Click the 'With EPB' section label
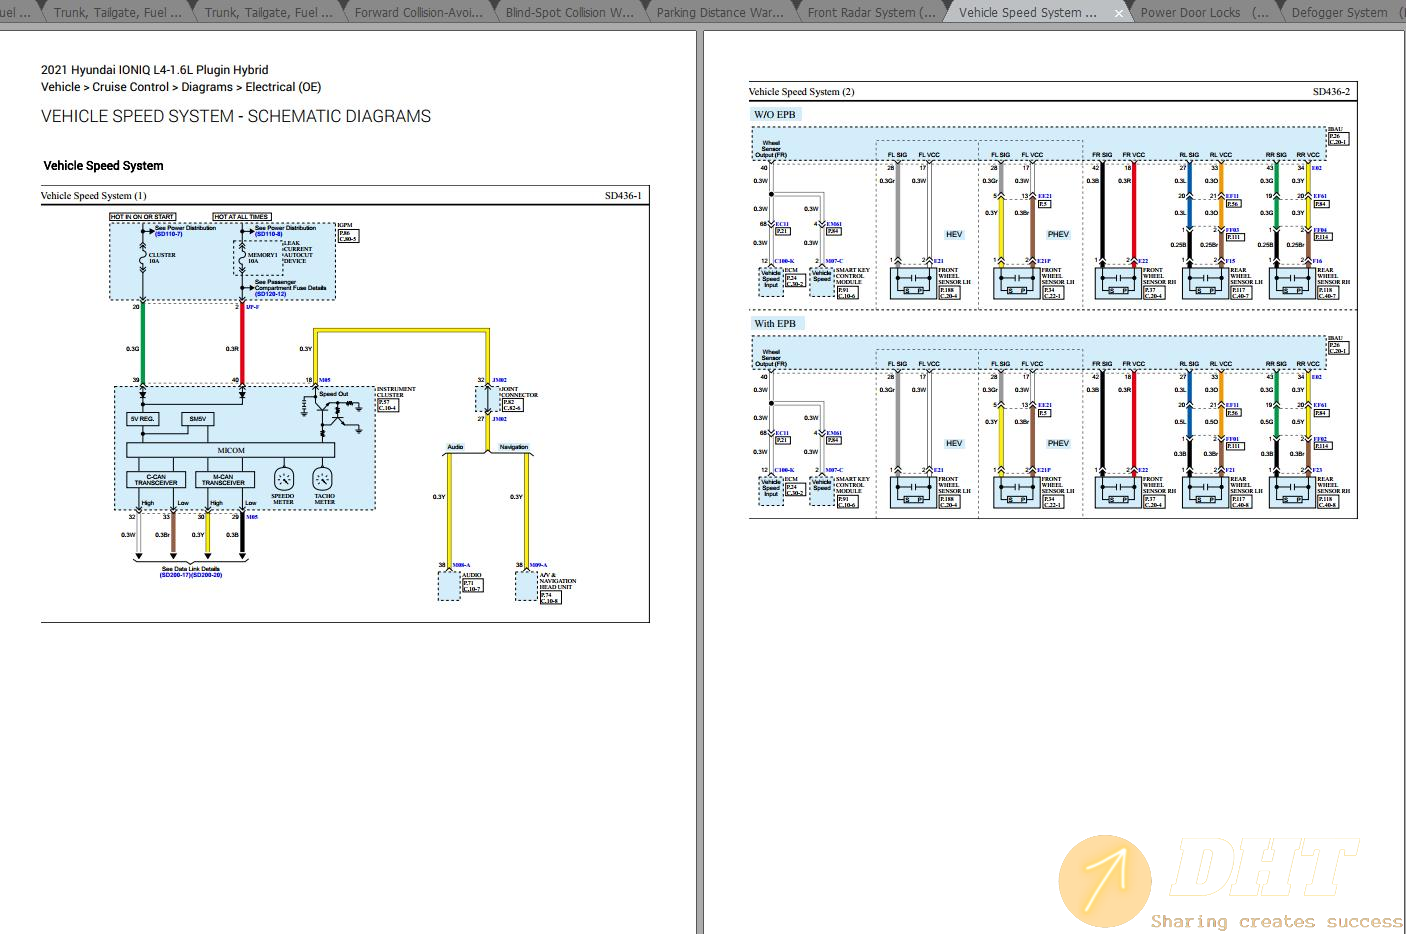 tap(775, 323)
